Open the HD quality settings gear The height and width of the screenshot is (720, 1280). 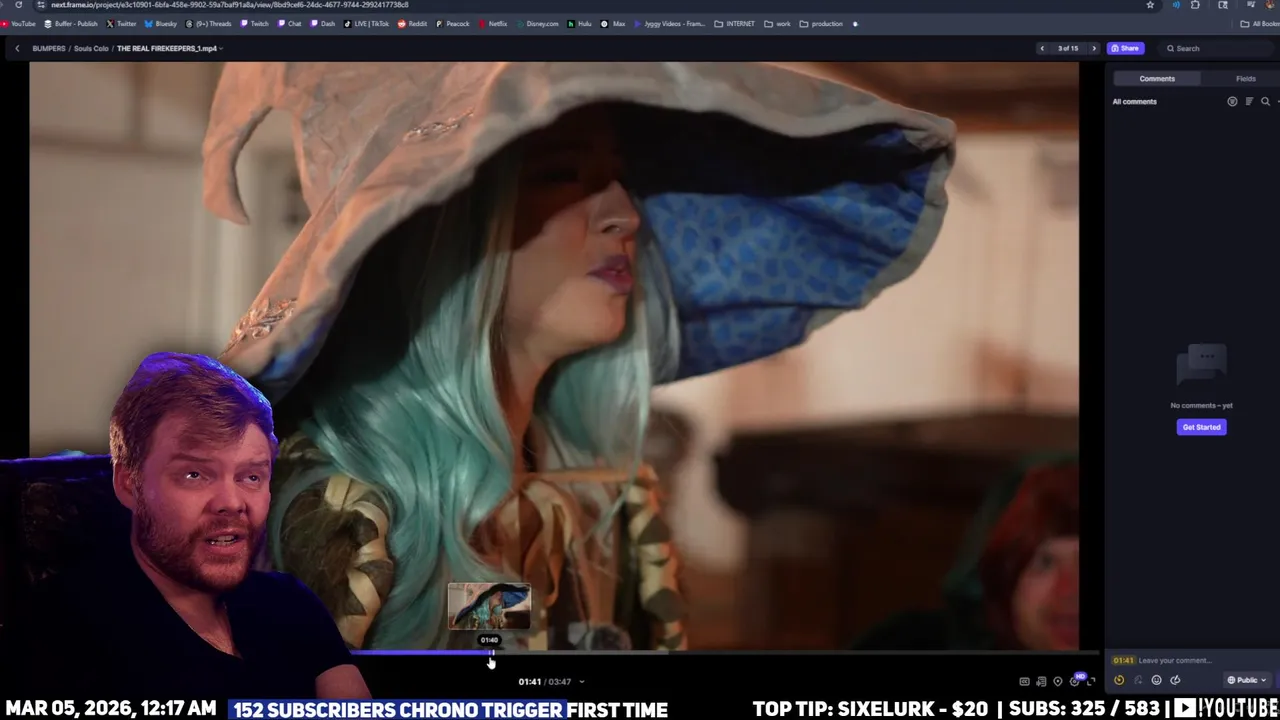1075,680
